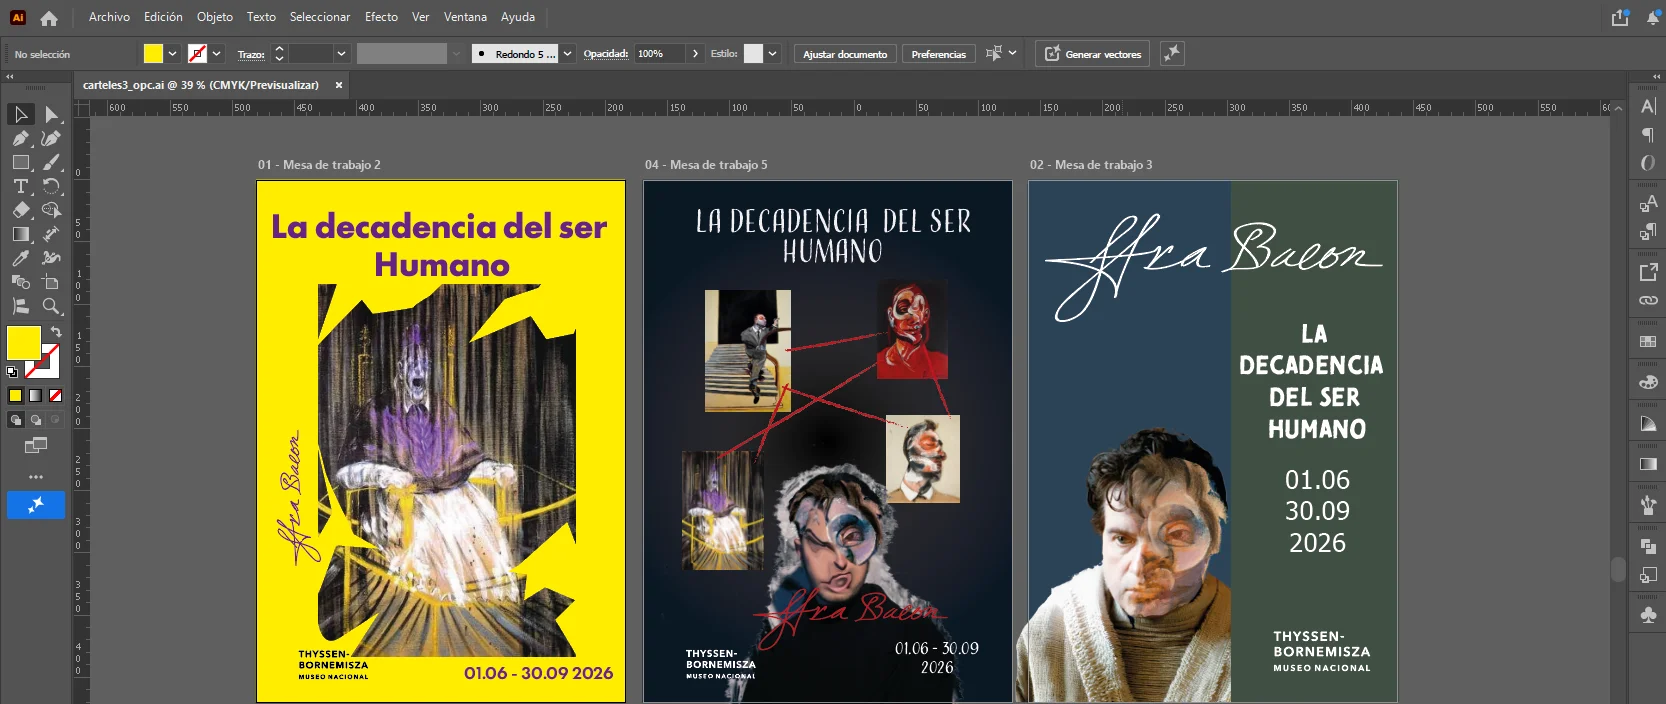The width and height of the screenshot is (1666, 704).
Task: Select the Shape Builder tool
Action: pyautogui.click(x=51, y=210)
